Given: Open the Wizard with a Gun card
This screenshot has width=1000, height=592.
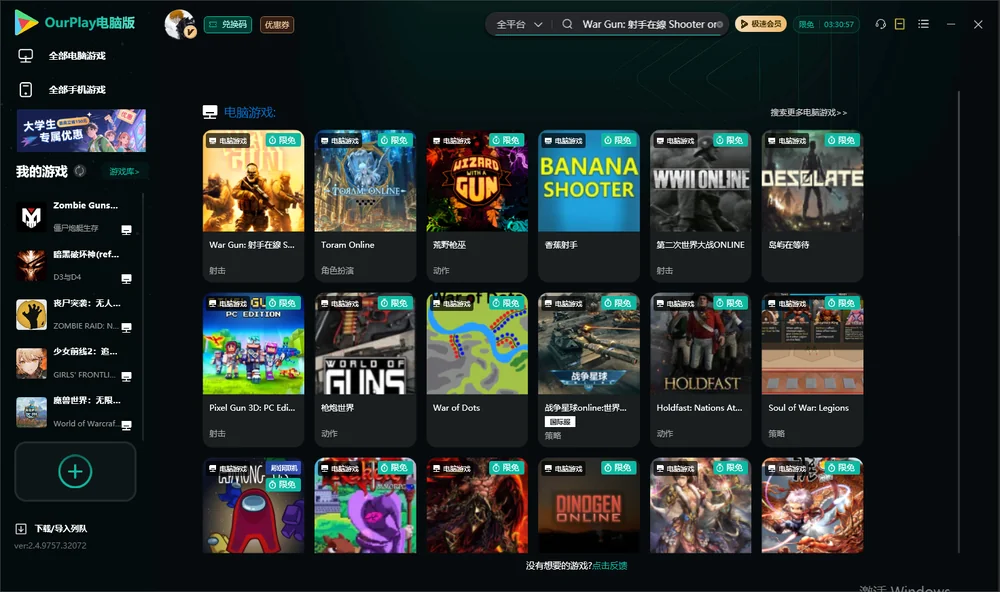Looking at the screenshot, I should pyautogui.click(x=477, y=206).
